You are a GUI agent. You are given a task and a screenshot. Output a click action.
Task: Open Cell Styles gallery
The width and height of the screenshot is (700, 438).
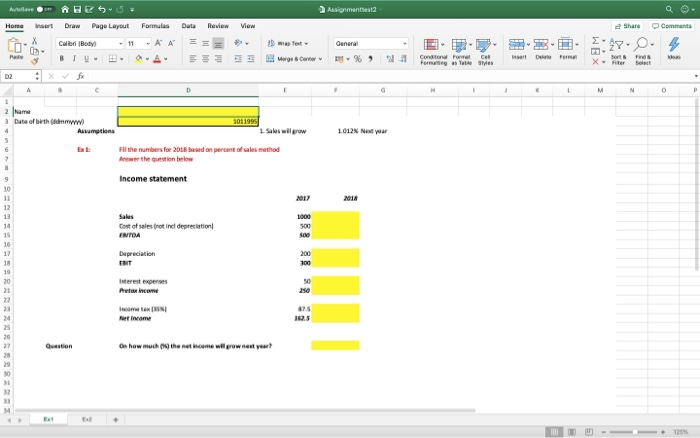pos(486,51)
